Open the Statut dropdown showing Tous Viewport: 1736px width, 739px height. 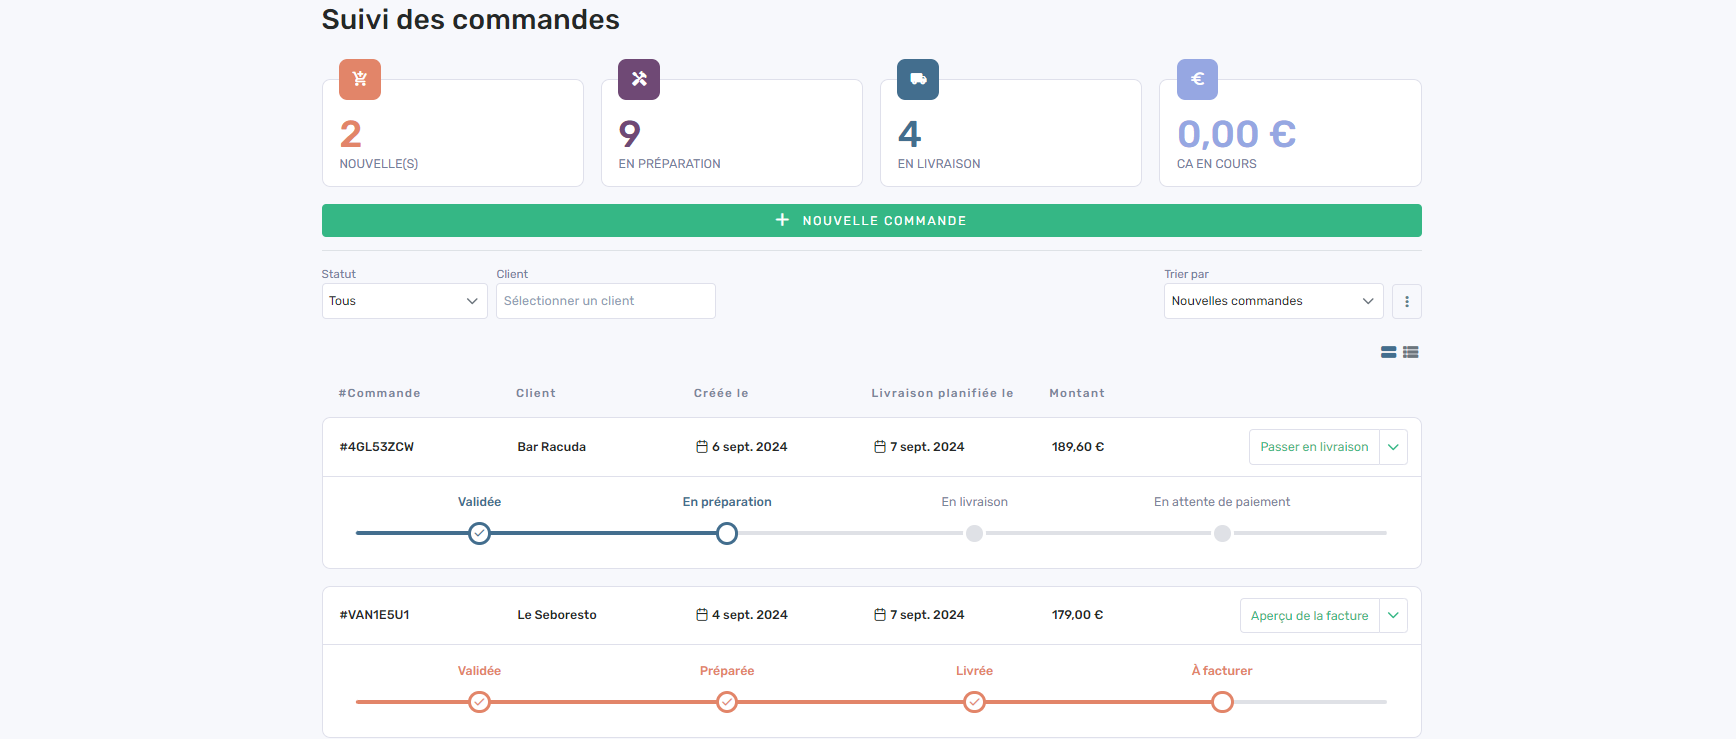404,301
